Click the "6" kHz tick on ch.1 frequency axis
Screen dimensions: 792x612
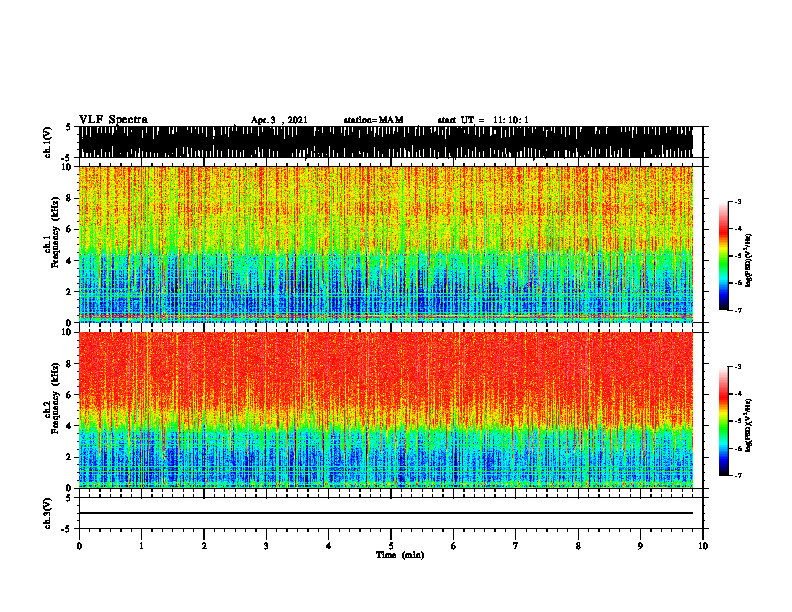70,229
